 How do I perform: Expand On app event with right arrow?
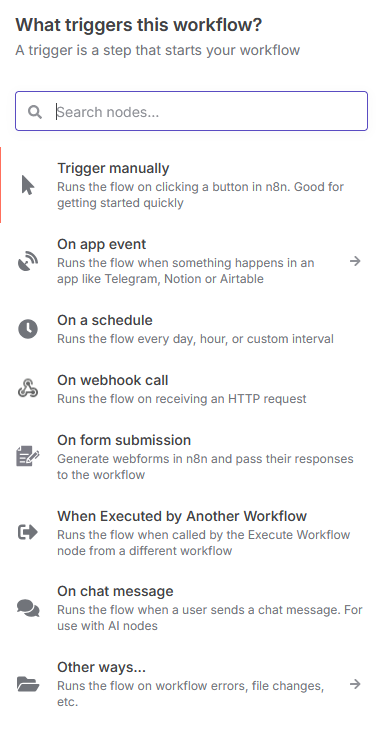pos(355,261)
